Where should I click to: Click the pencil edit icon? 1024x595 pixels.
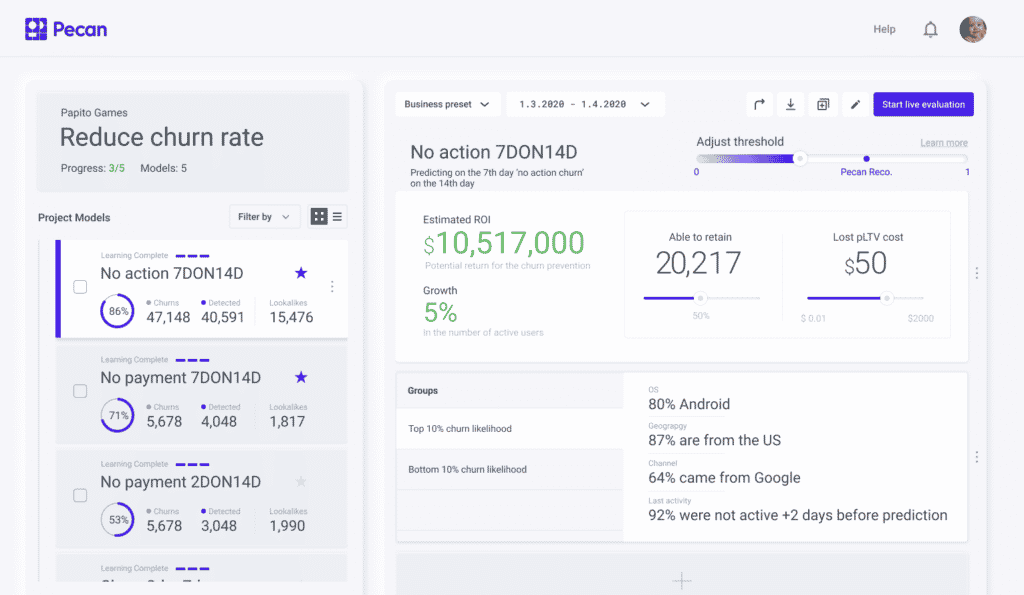pyautogui.click(x=856, y=105)
